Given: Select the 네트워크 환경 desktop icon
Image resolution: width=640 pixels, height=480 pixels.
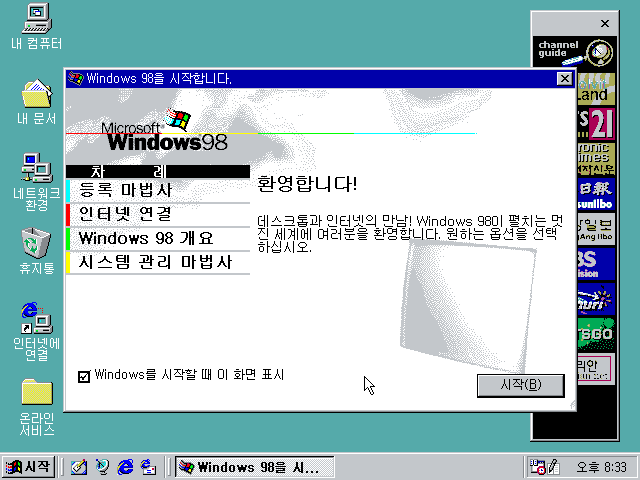Looking at the screenshot, I should point(37,182).
